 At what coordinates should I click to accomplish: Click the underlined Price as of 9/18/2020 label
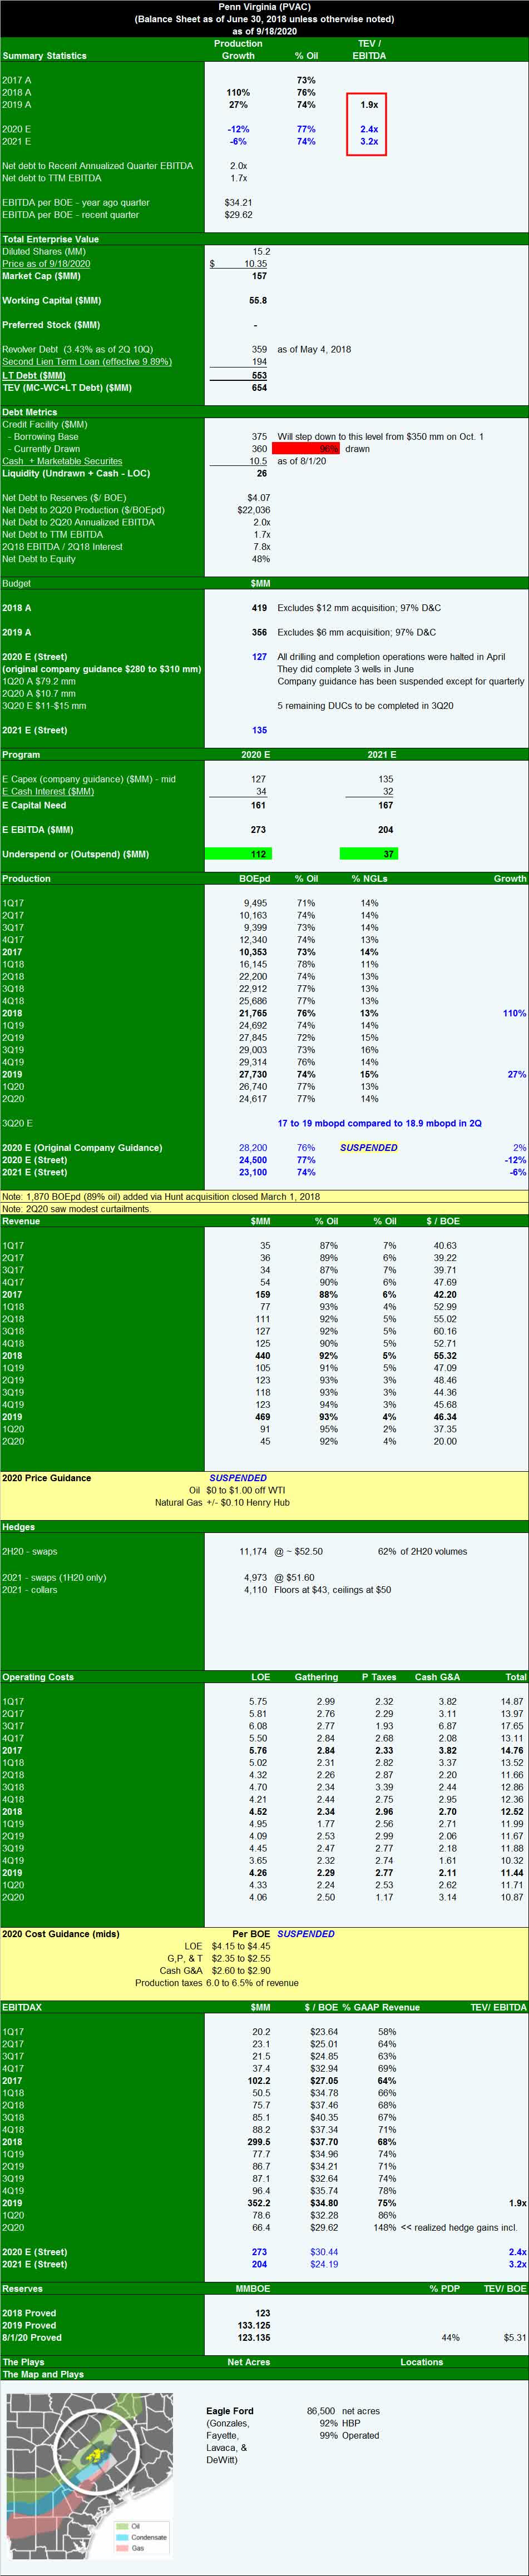pyautogui.click(x=46, y=263)
